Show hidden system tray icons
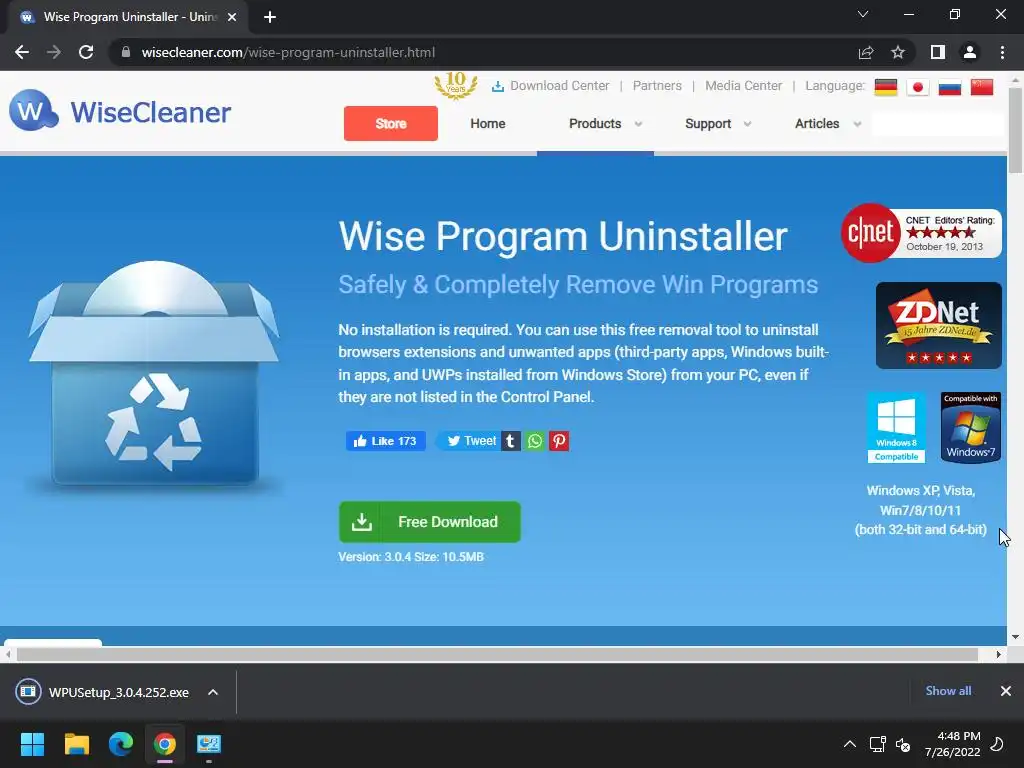This screenshot has height=768, width=1024. (850, 744)
